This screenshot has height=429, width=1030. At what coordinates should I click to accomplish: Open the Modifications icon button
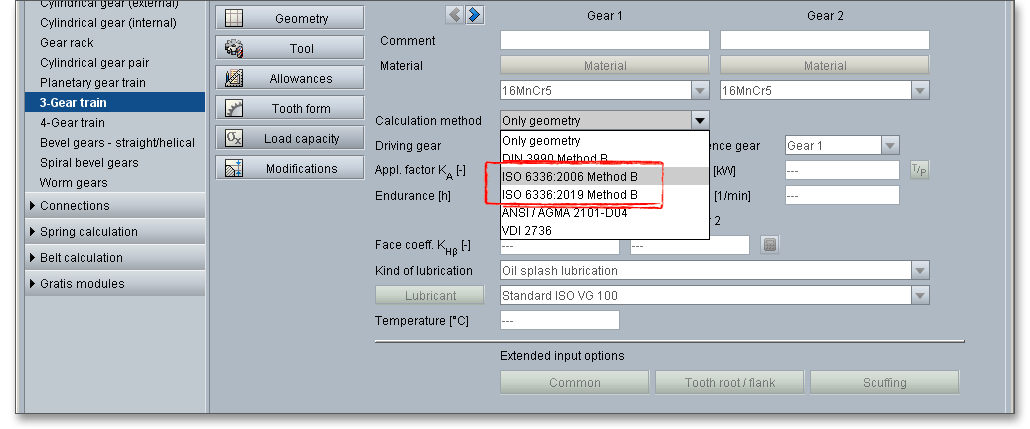235,169
